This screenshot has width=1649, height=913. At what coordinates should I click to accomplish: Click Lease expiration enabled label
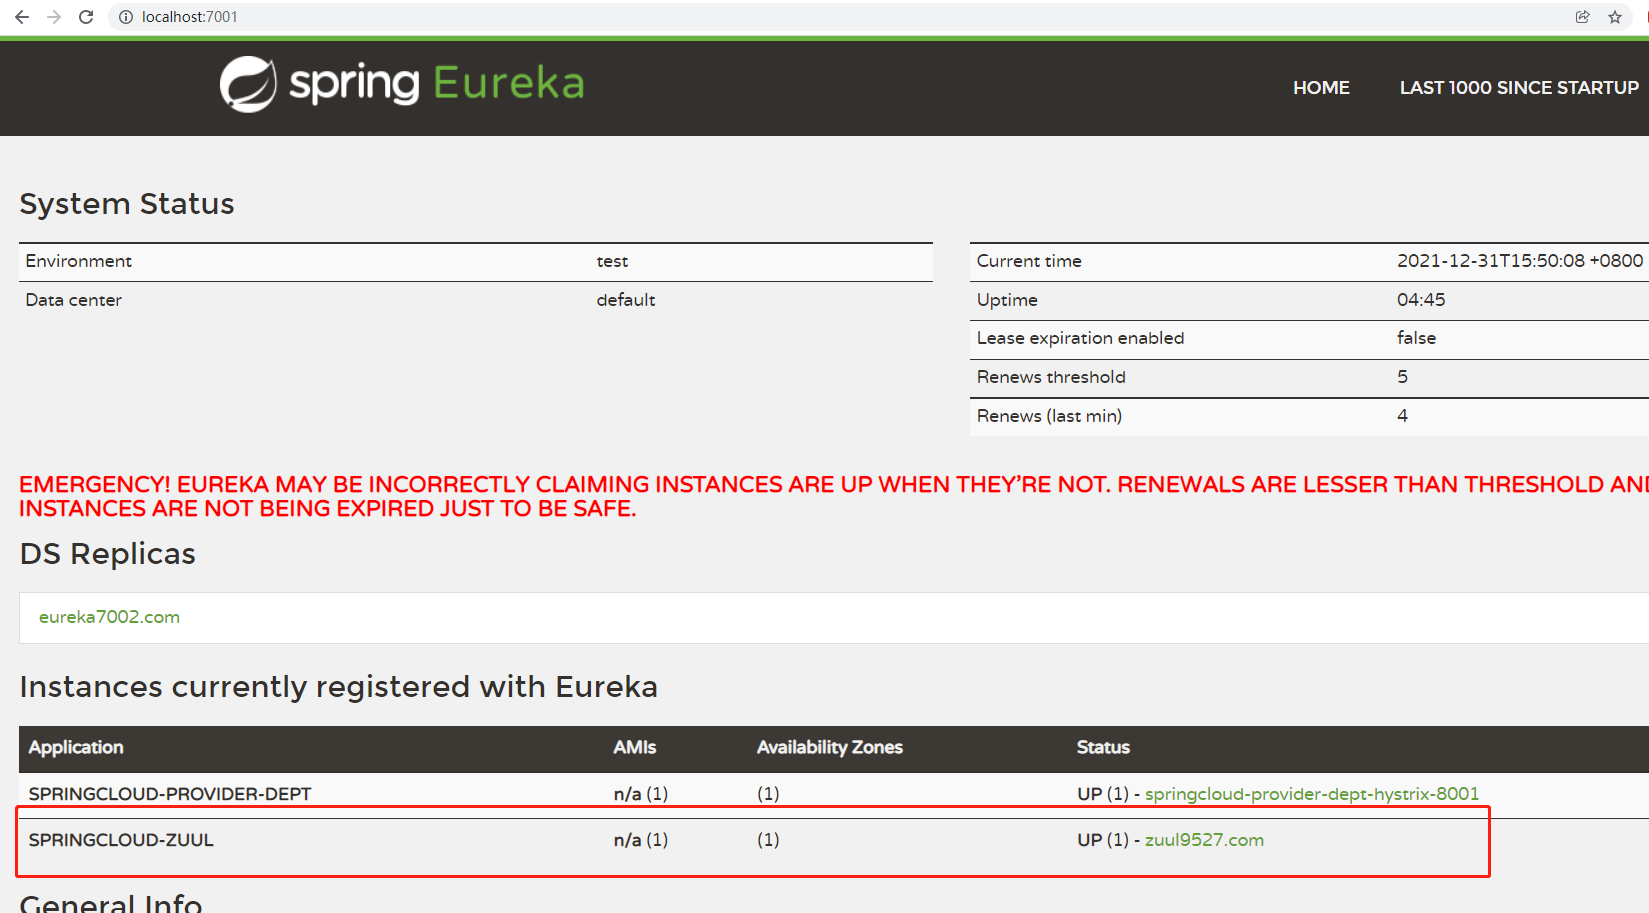1080,338
